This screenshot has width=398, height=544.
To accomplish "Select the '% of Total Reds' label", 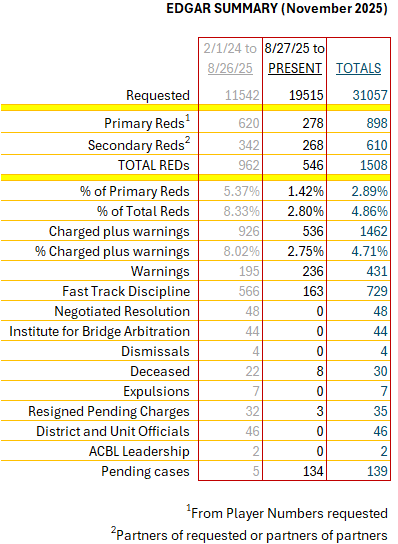I will tap(143, 211).
